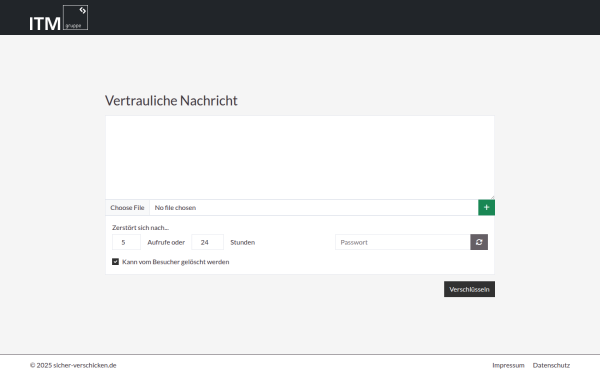
Task: Click the 'Aufrufe oder' label
Action: tap(166, 242)
